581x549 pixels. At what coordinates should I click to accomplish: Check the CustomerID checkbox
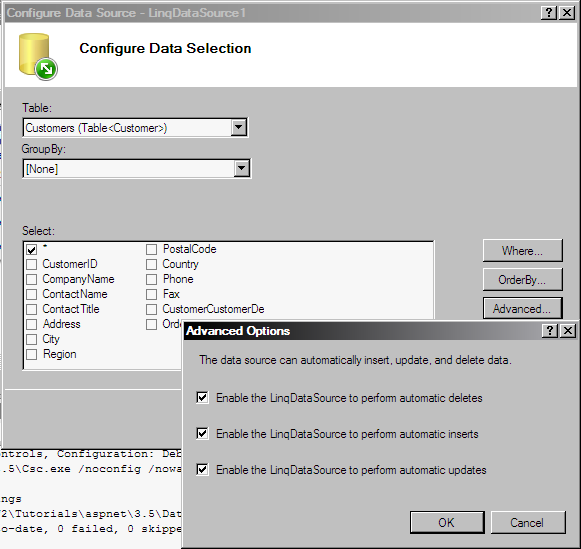coord(31,264)
